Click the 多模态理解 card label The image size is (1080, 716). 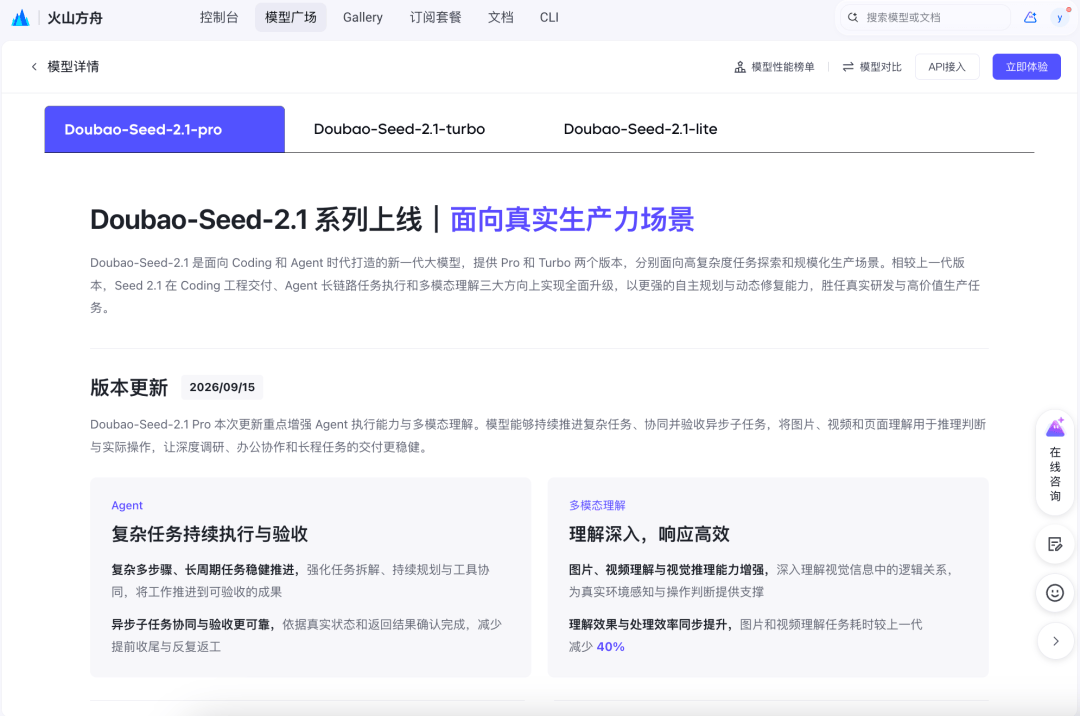pyautogui.click(x=597, y=505)
